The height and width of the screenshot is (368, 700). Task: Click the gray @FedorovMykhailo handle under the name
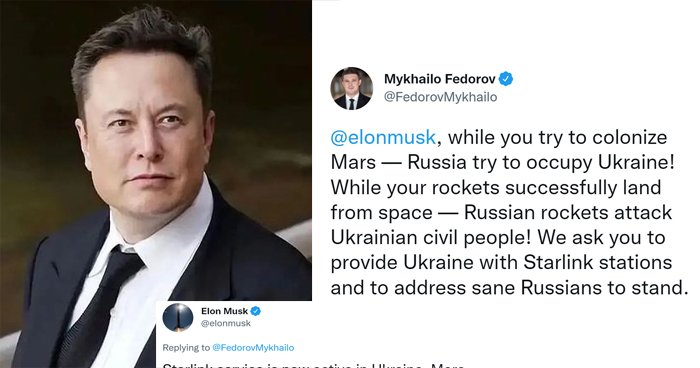click(x=440, y=97)
